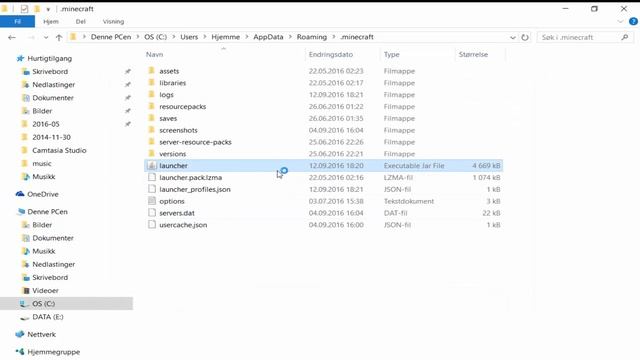This screenshot has height=360, width=640.
Task: Navigate to Users in the address bar
Action: tap(189, 37)
